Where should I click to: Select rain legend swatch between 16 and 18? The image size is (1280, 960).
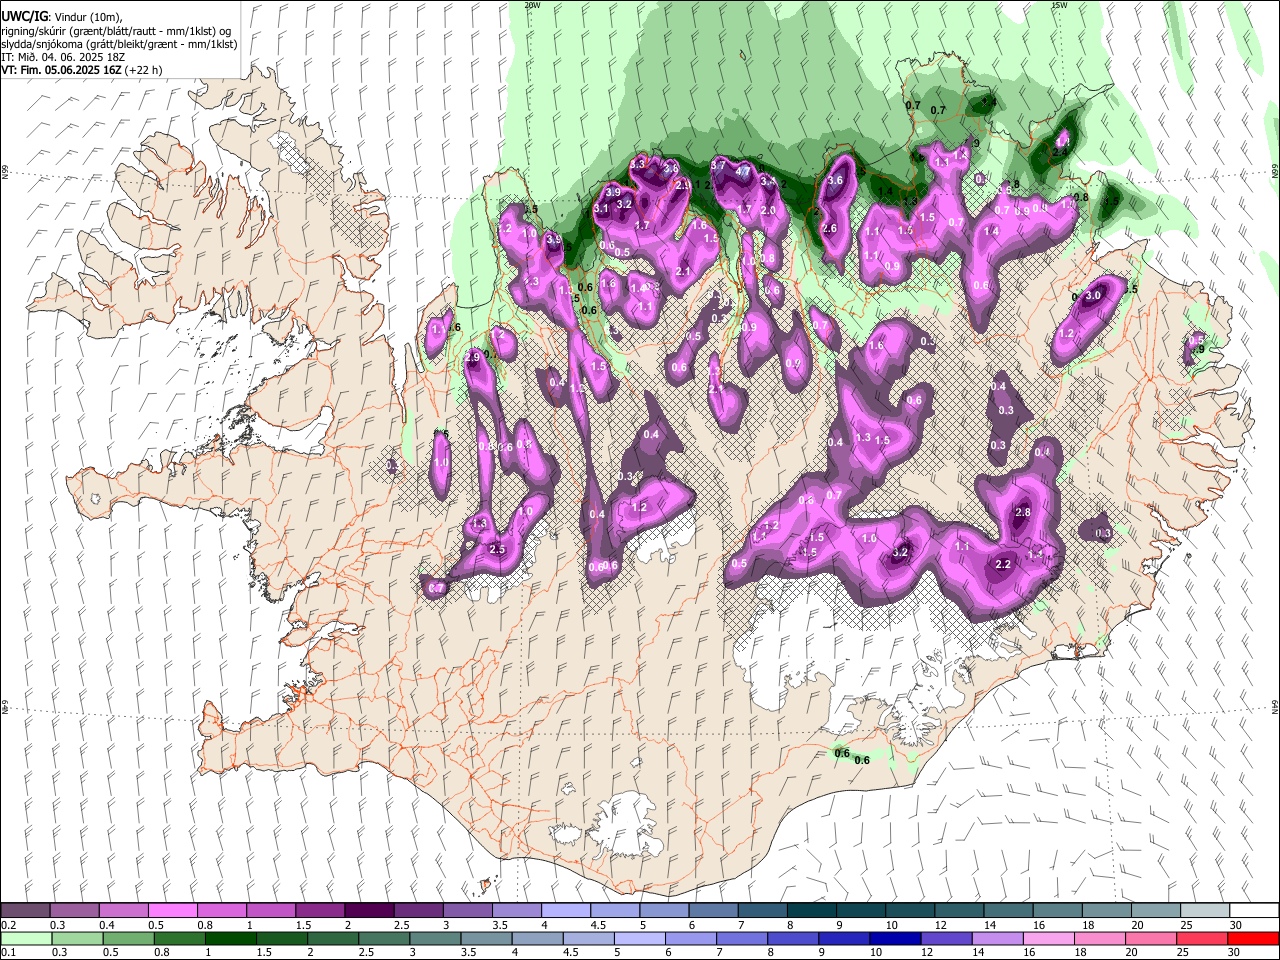tap(1048, 938)
